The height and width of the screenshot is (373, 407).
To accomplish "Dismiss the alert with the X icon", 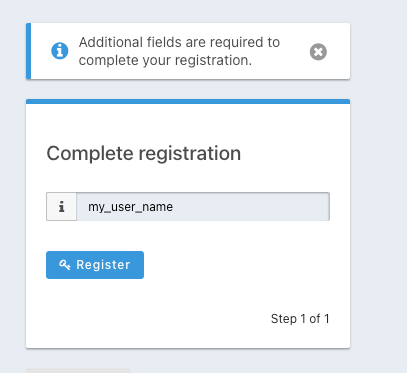I will (x=318, y=52).
